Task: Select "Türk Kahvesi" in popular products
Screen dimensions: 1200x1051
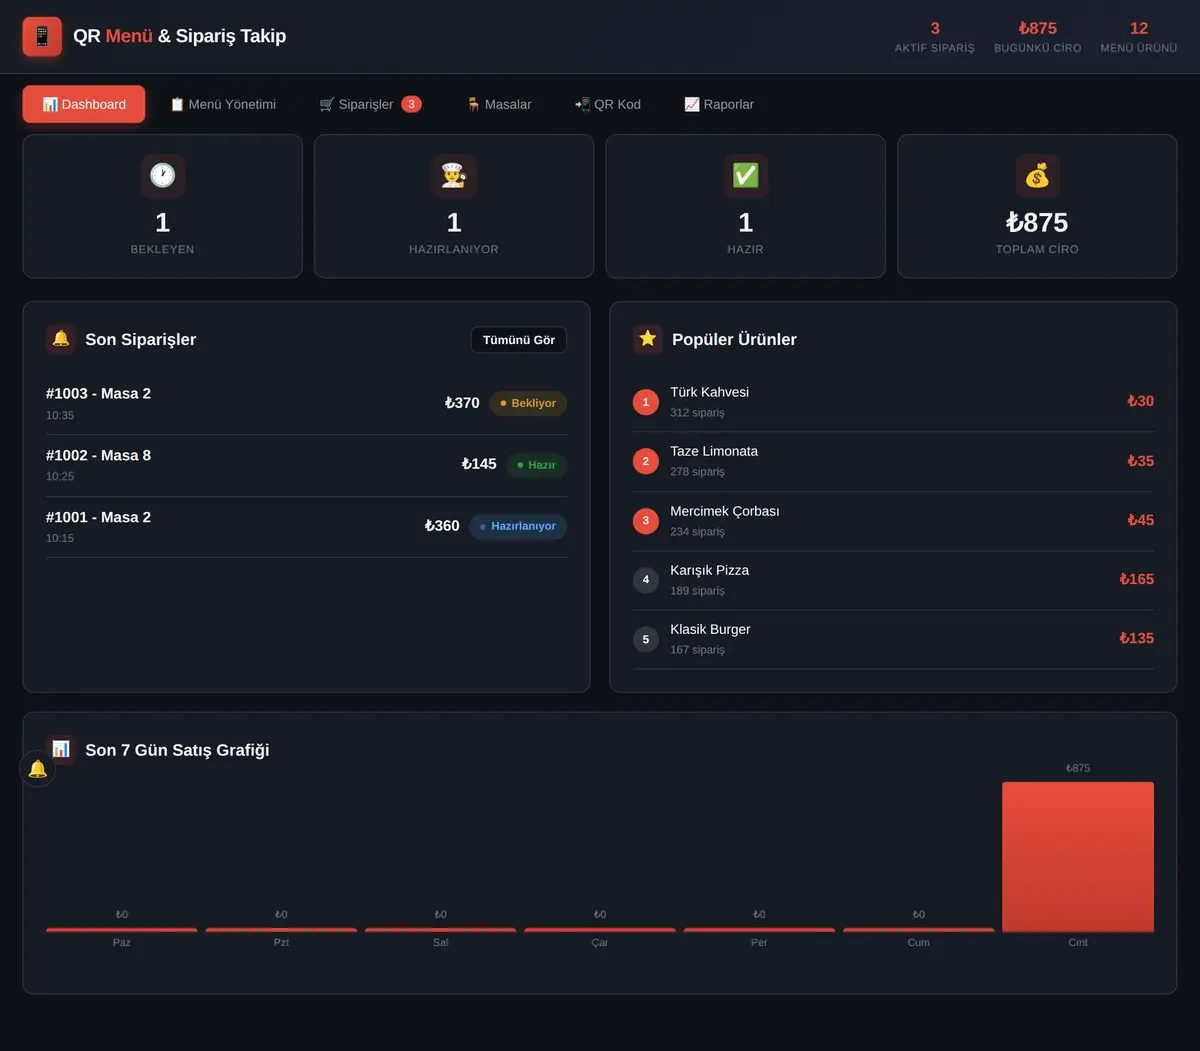Action: coord(893,402)
